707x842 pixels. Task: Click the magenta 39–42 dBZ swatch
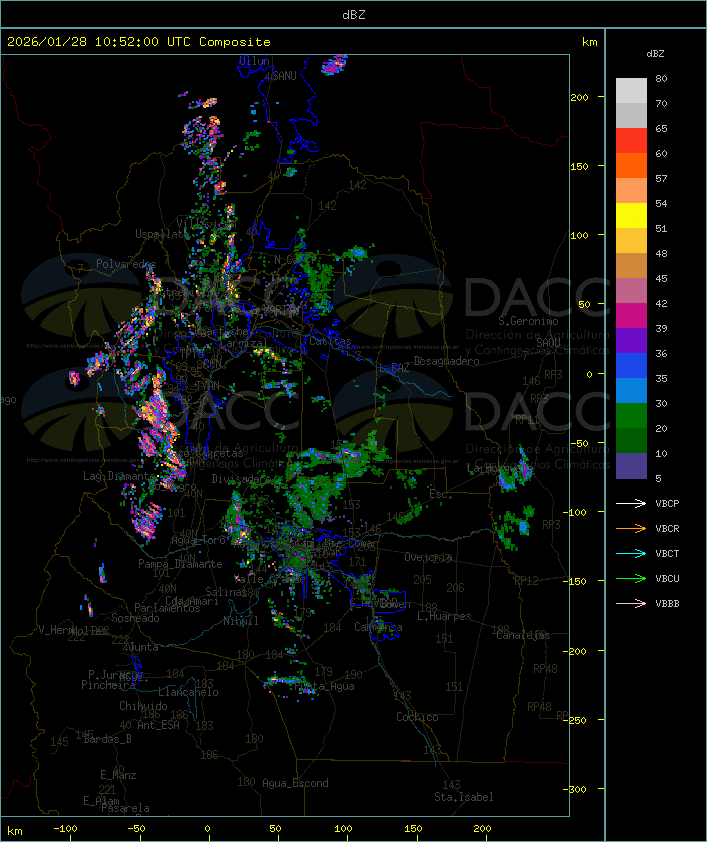click(x=631, y=316)
